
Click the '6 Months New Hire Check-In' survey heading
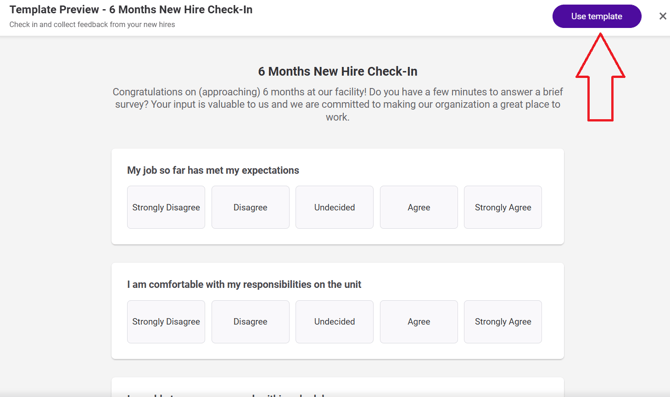[338, 71]
